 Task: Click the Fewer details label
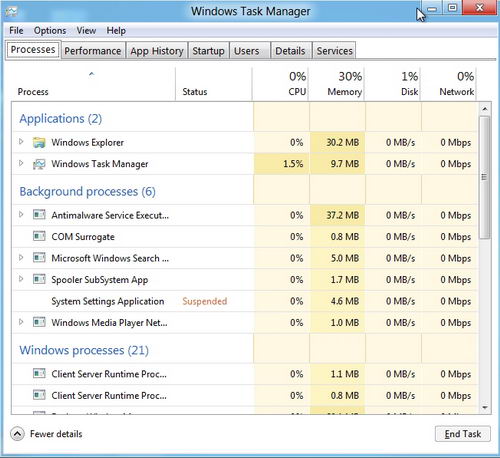(56, 434)
